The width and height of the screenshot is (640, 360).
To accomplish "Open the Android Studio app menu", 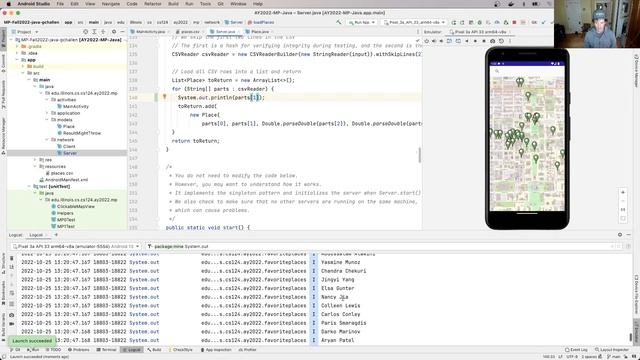I will pos(33,4).
